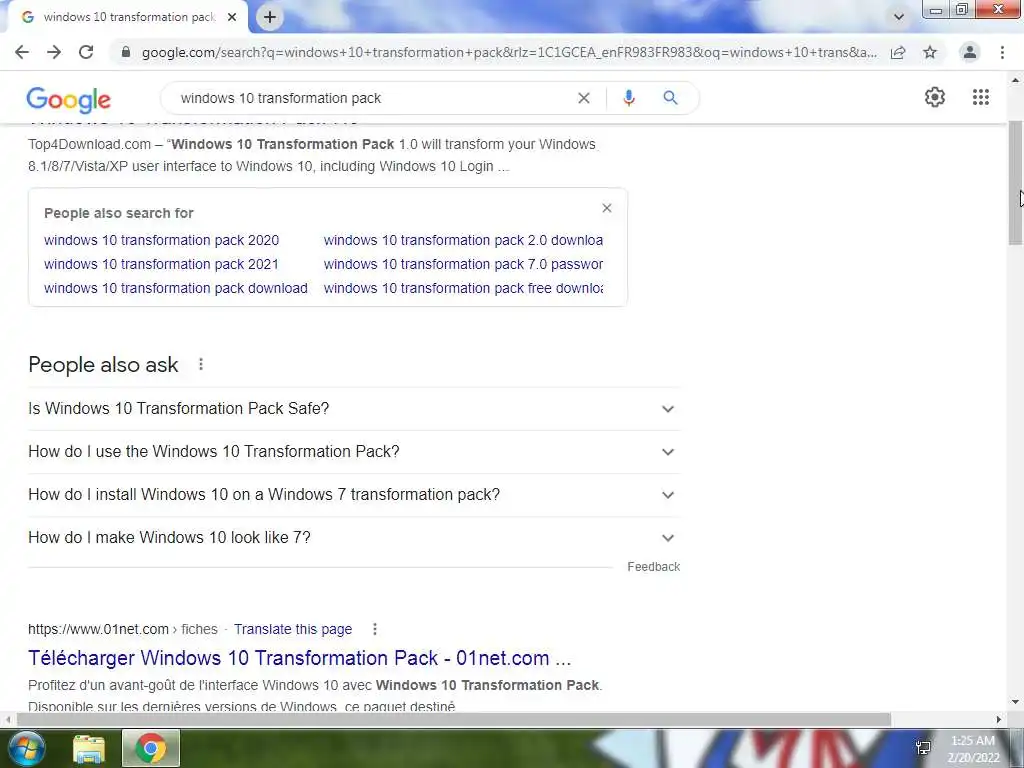Expand How do I install Windows 10 on Windows 7 question
This screenshot has width=1024, height=768.
354,495
